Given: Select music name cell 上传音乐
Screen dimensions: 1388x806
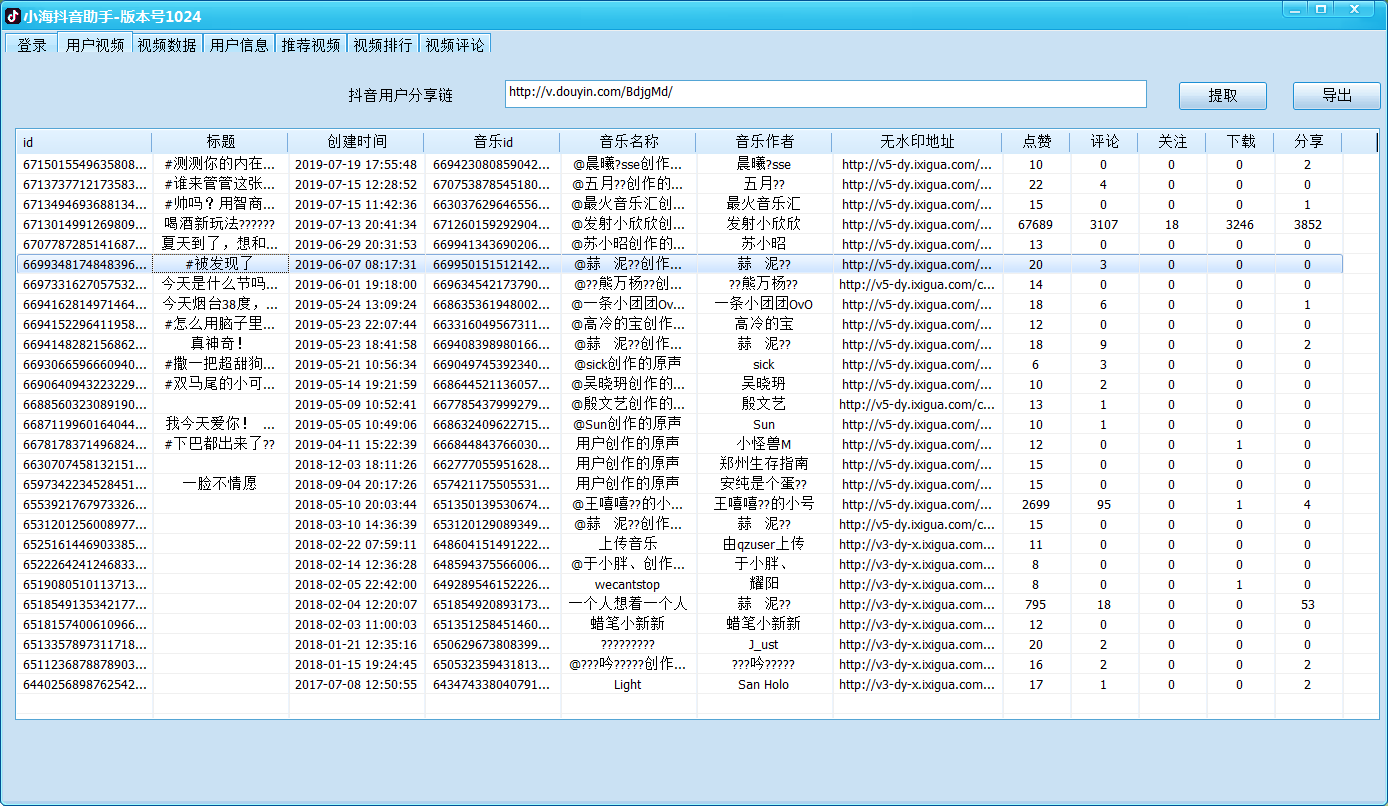Looking at the screenshot, I should coord(629,544).
